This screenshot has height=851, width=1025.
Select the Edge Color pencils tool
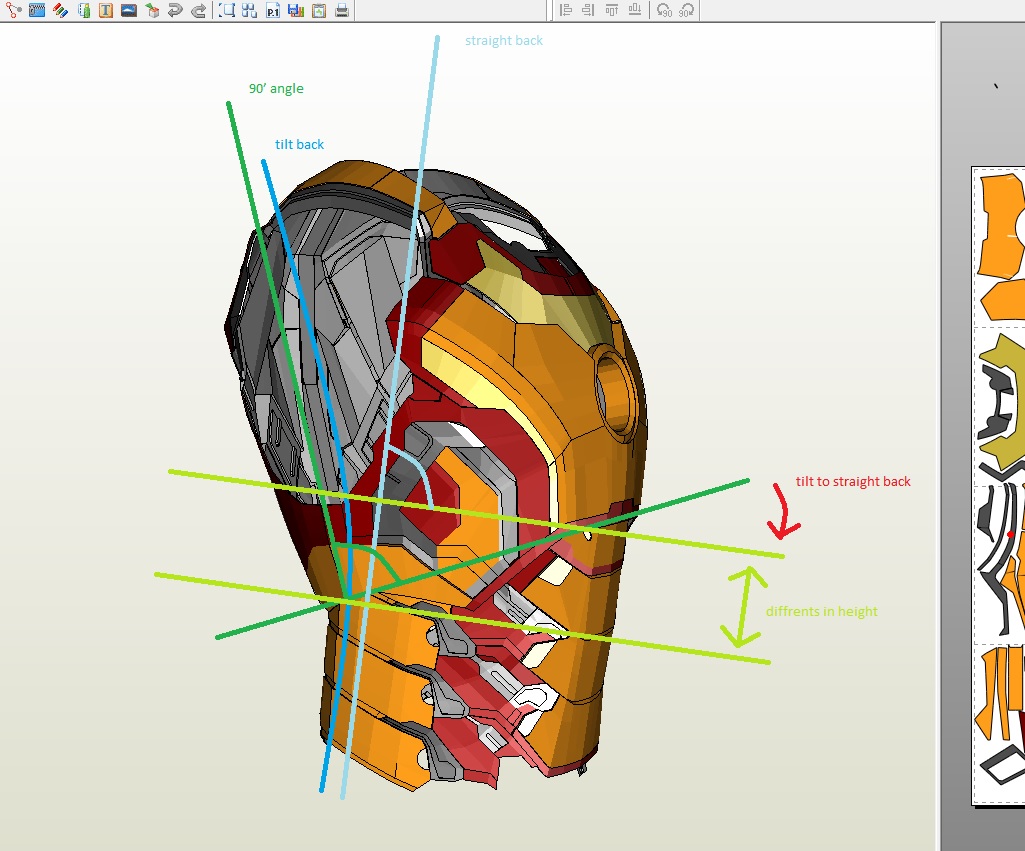click(60, 10)
